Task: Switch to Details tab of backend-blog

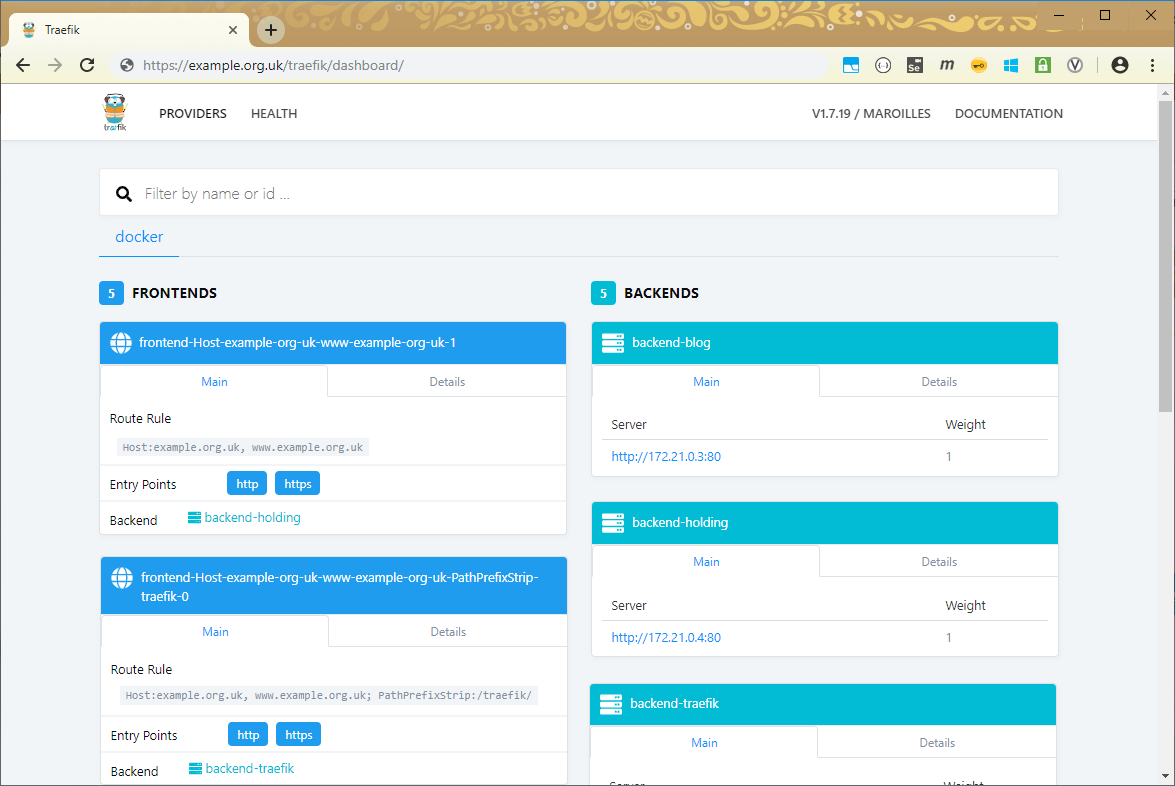Action: point(938,382)
